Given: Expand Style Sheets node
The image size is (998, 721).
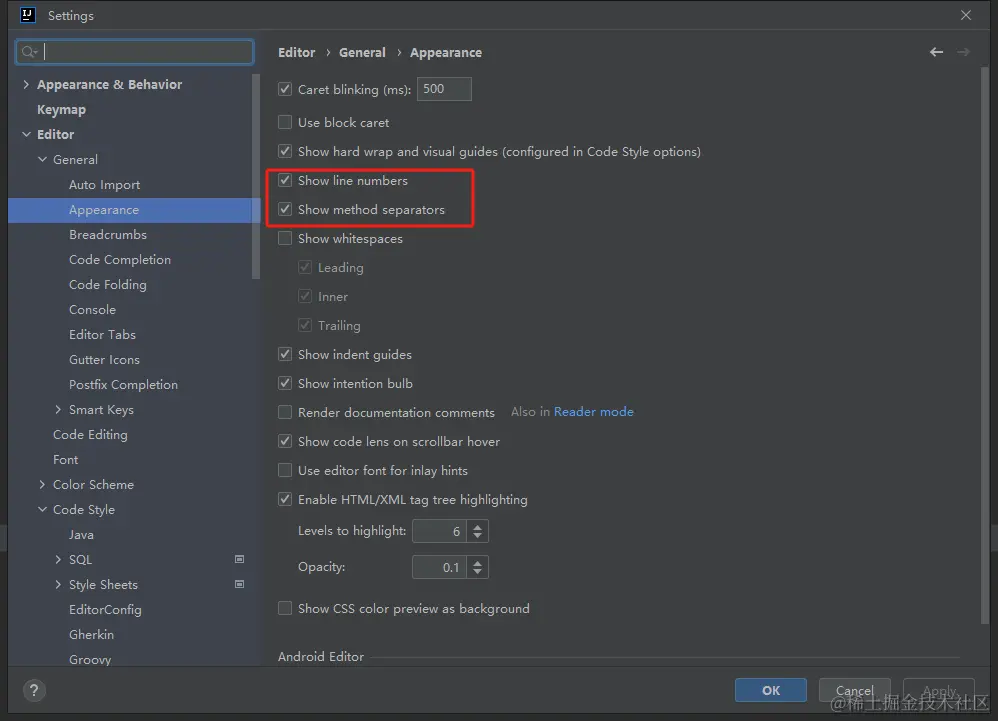Looking at the screenshot, I should [58, 584].
